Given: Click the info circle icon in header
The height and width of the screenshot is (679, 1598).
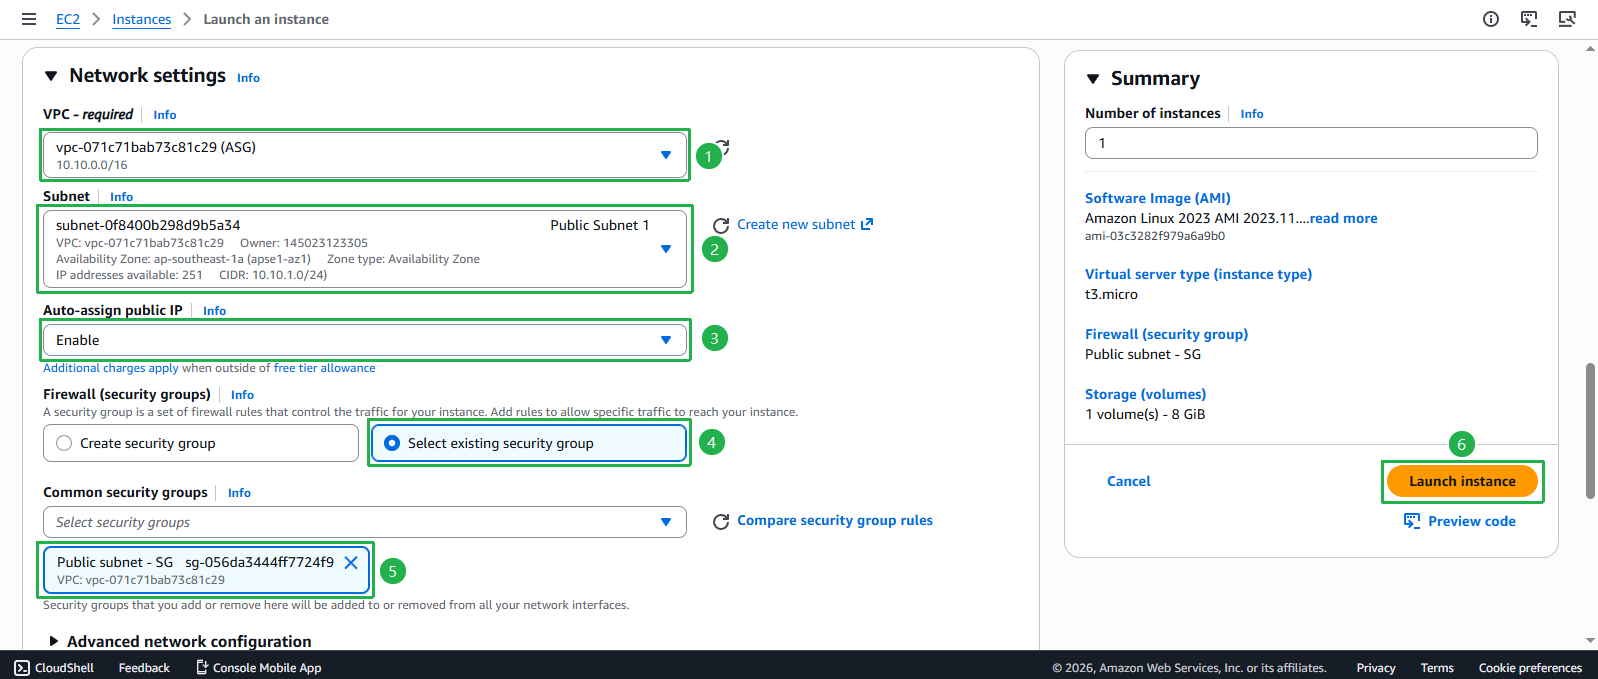Looking at the screenshot, I should [1491, 19].
